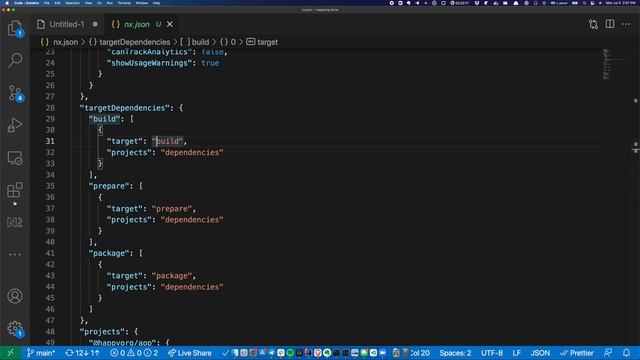Image resolution: width=640 pixels, height=360 pixels.
Task: Open the Nx Console view icon
Action: click(15, 222)
